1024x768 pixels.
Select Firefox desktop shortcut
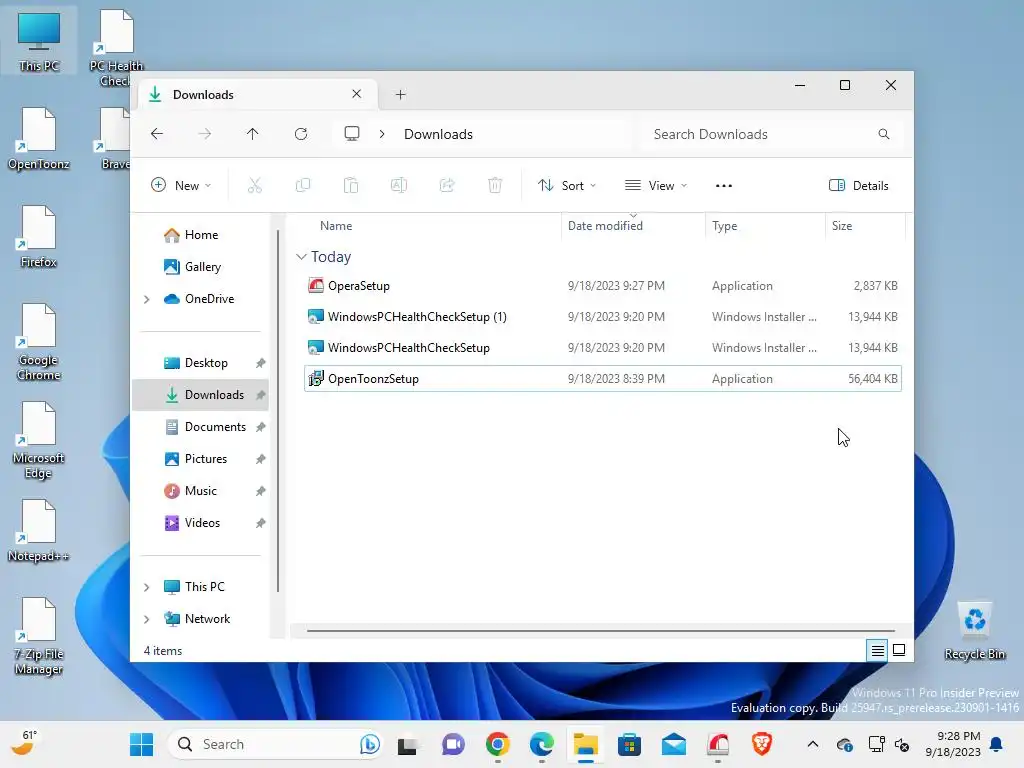pos(39,237)
